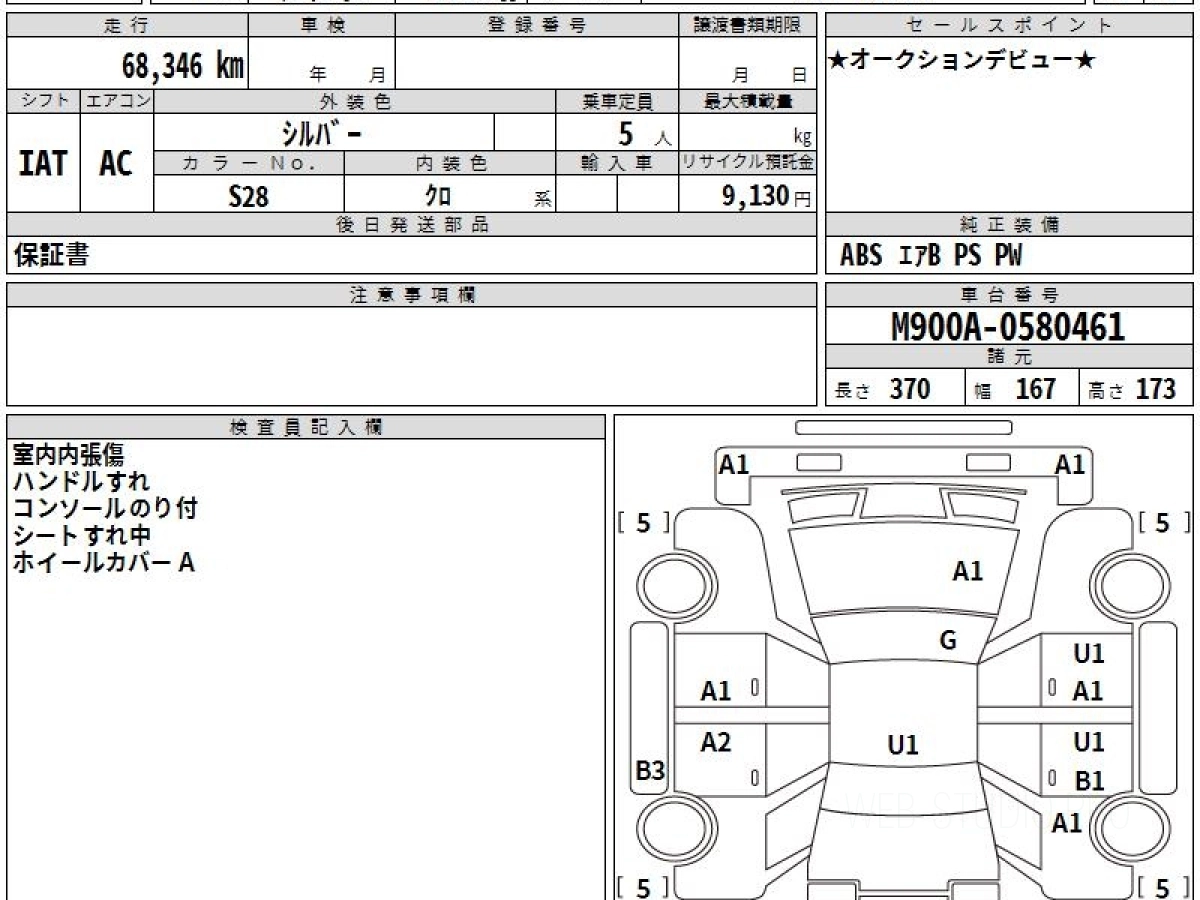The height and width of the screenshot is (900, 1200).
Task: Select the ホイールカバー A inspector note
Action: tap(103, 562)
